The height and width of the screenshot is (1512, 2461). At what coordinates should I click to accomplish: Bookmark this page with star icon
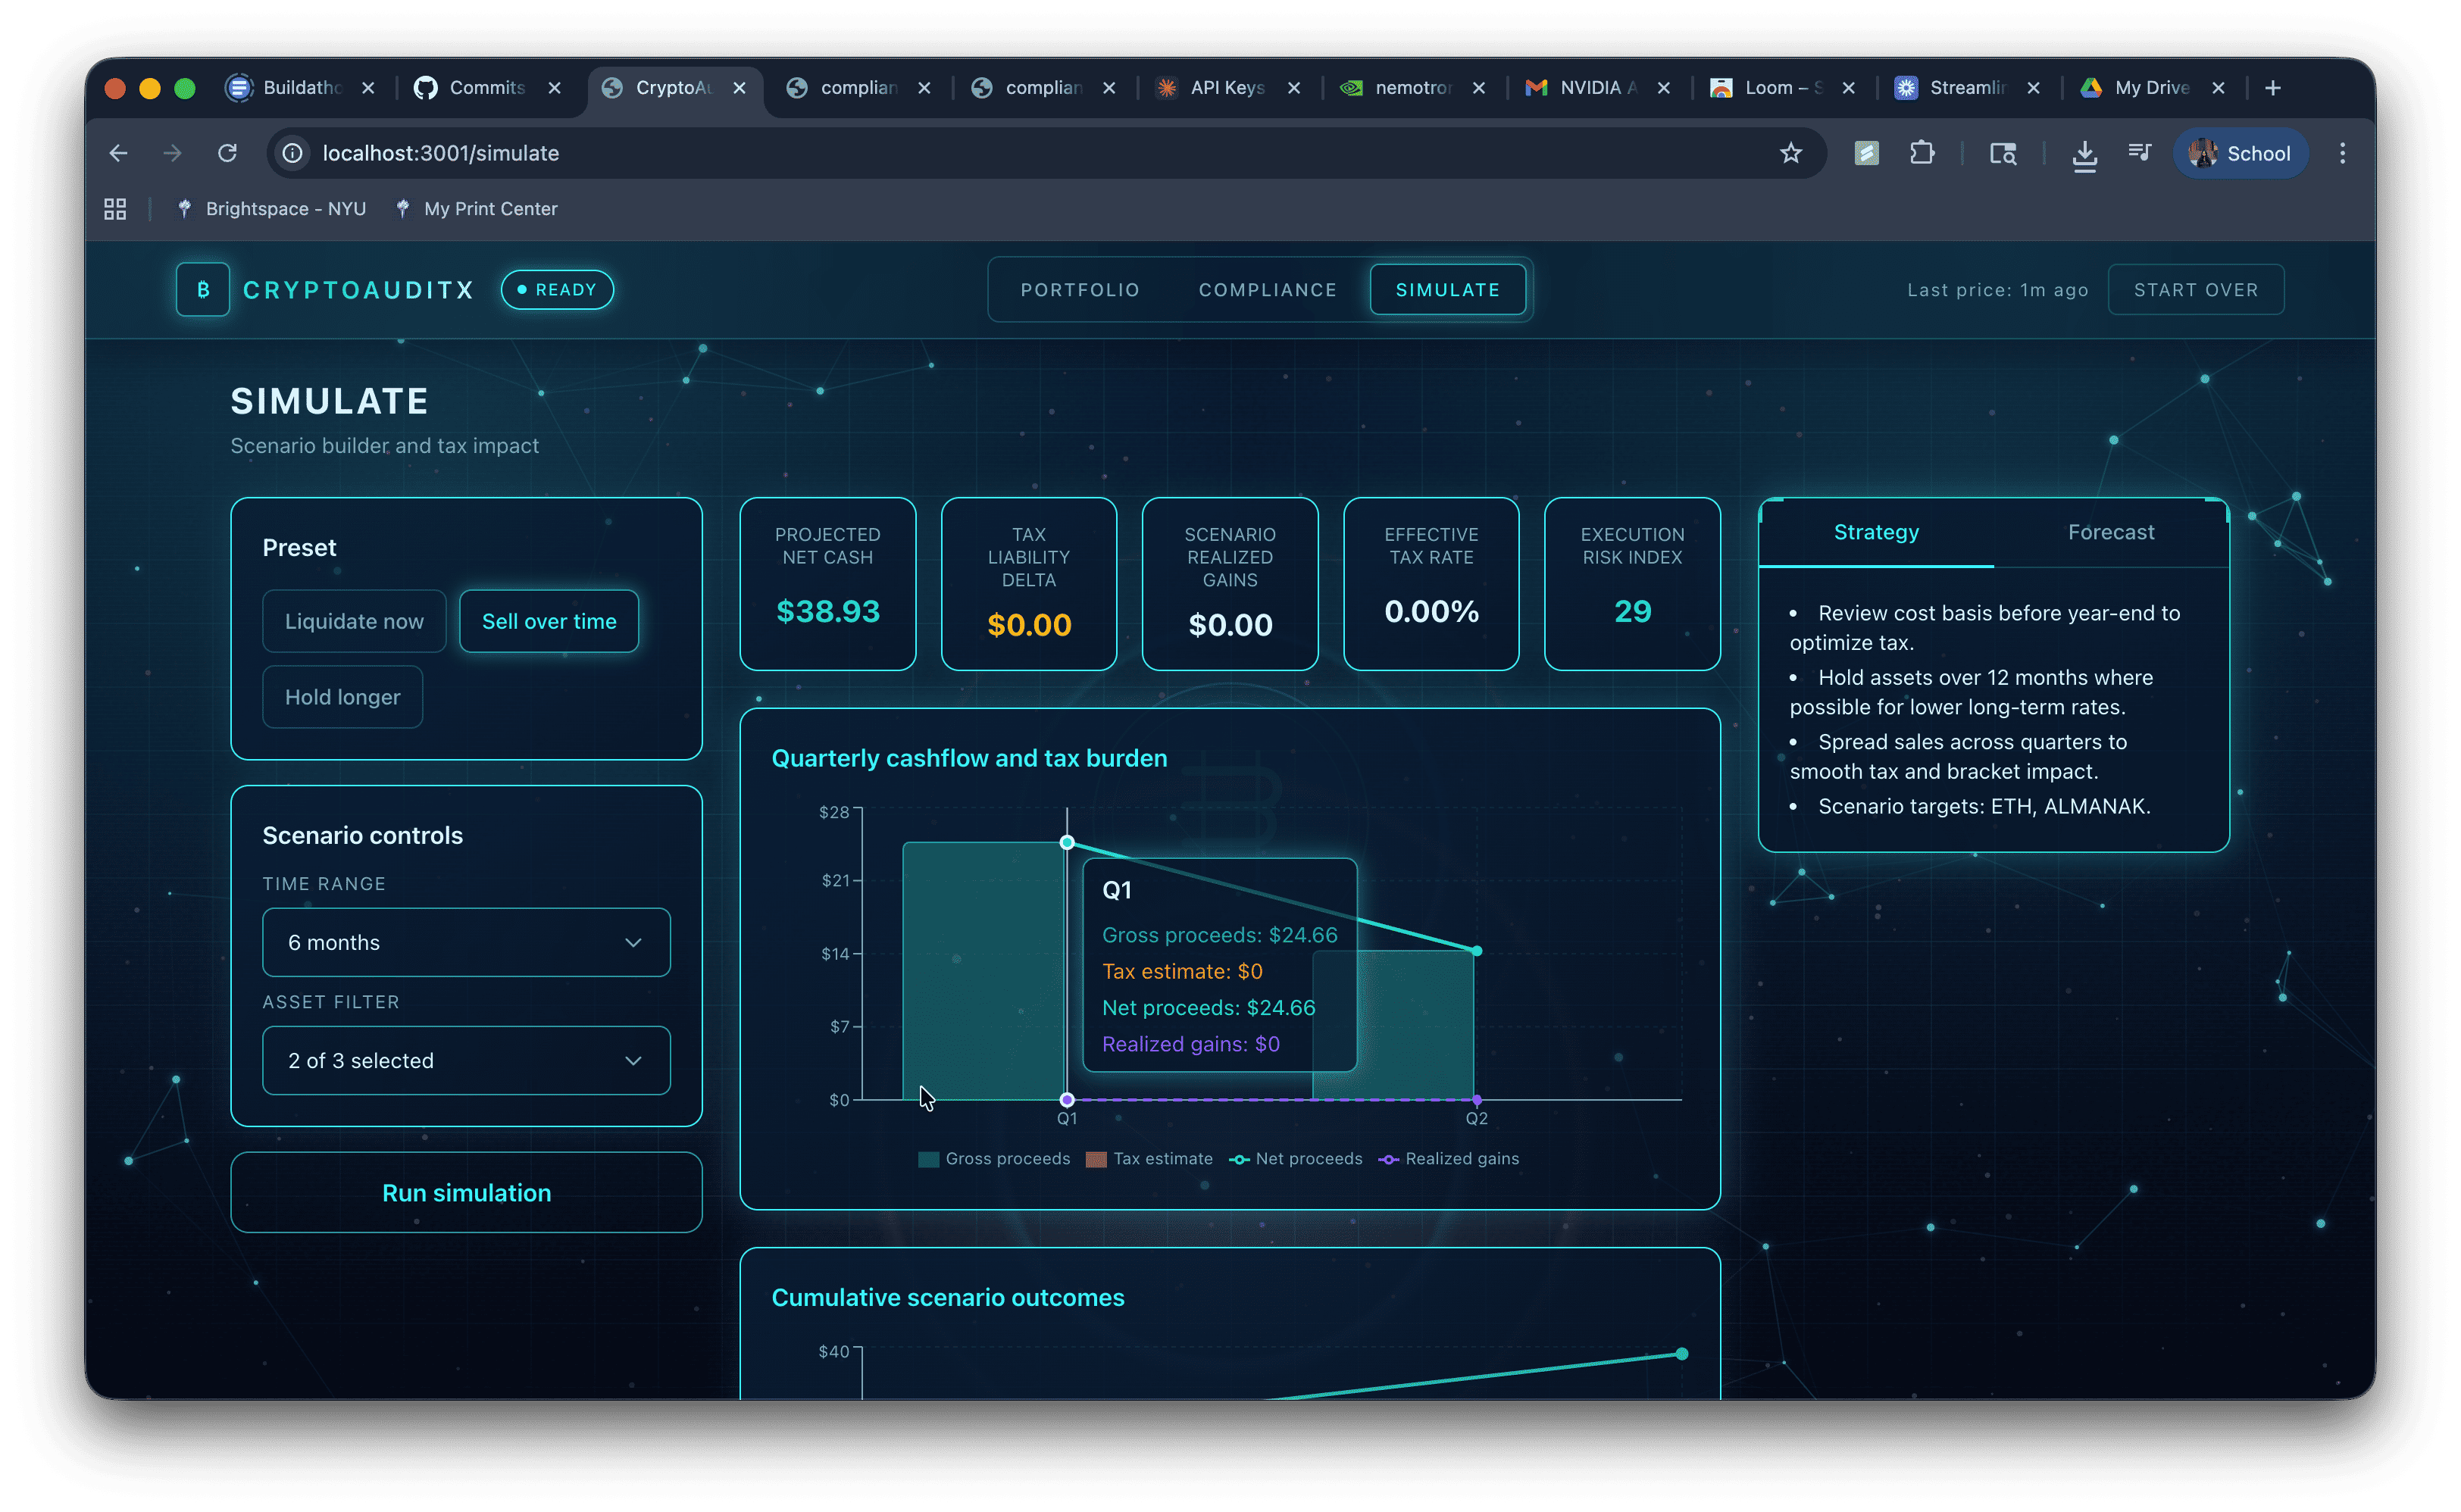tap(1790, 153)
